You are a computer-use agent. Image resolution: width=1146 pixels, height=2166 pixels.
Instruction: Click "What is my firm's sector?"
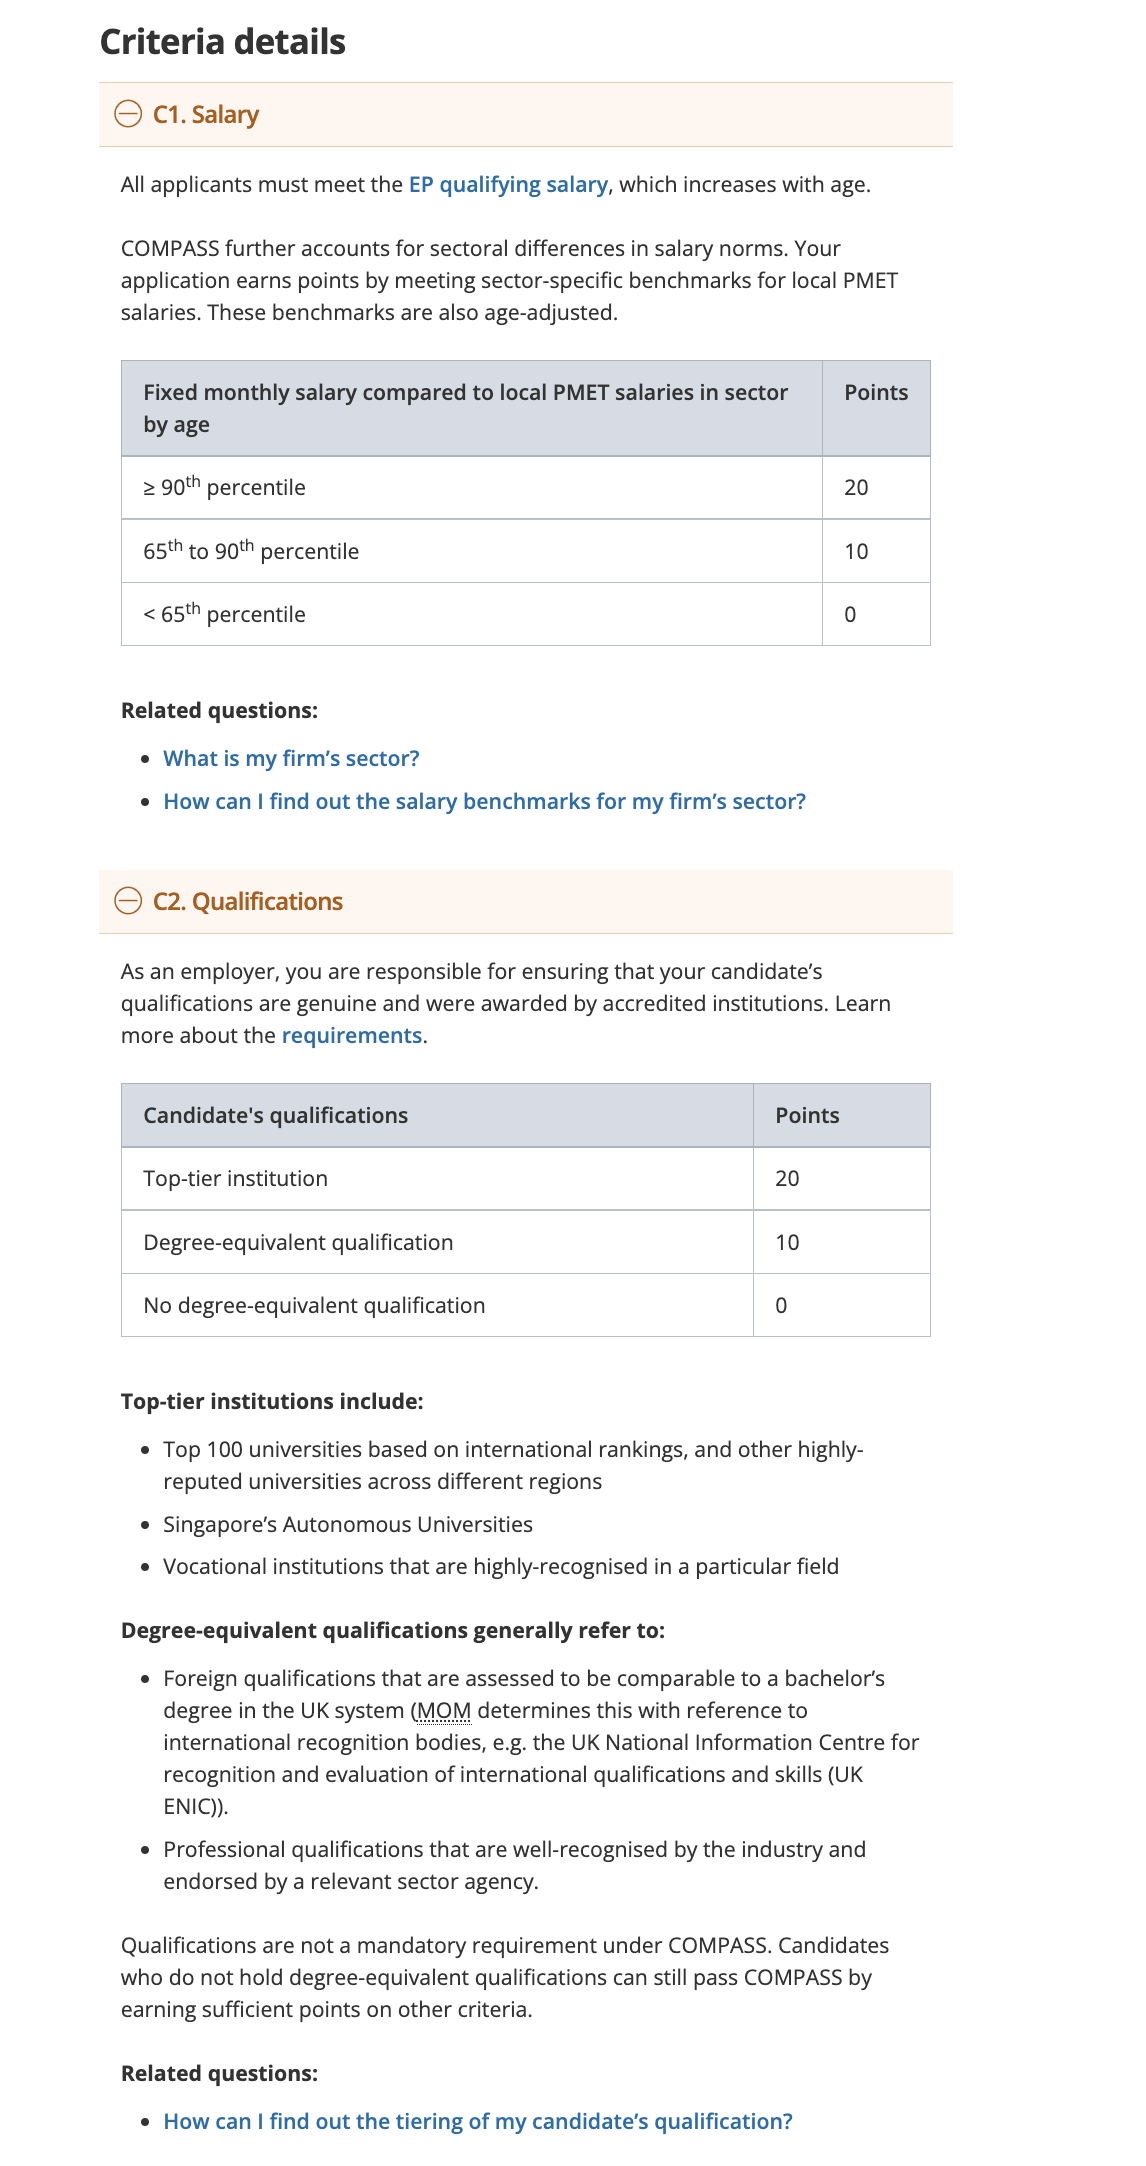pos(291,758)
